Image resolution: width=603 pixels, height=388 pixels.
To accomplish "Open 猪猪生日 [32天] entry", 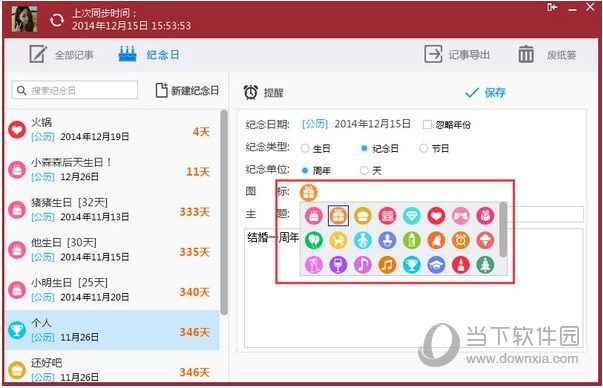I will [112, 210].
